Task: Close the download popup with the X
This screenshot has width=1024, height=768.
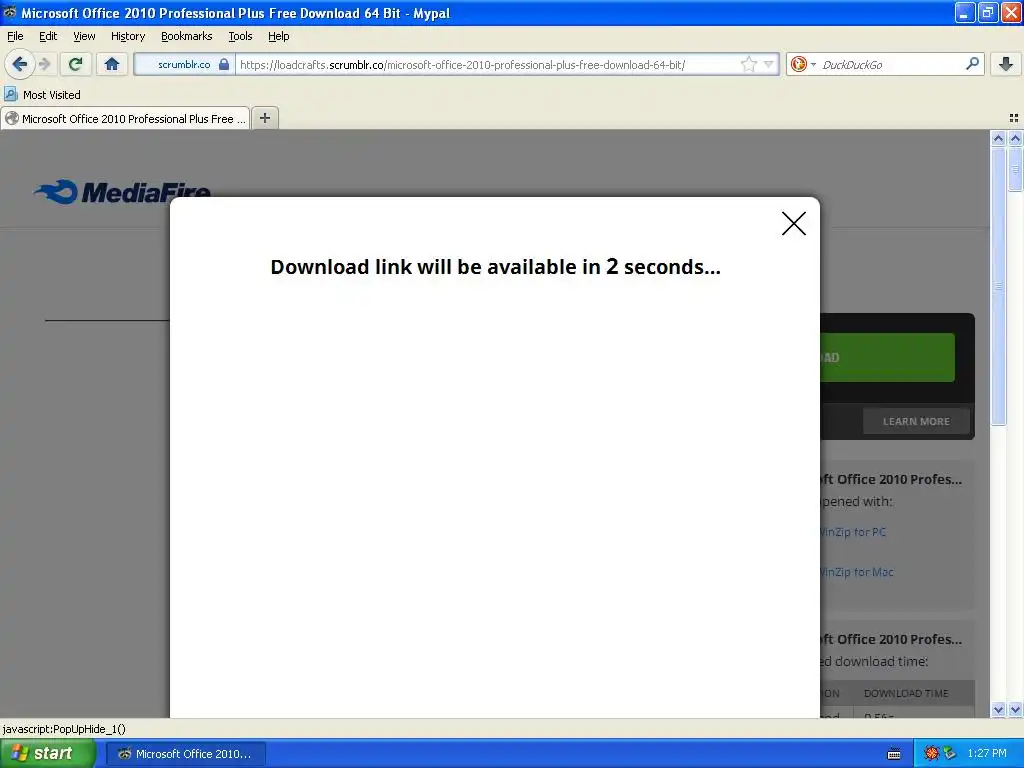Action: 793,224
